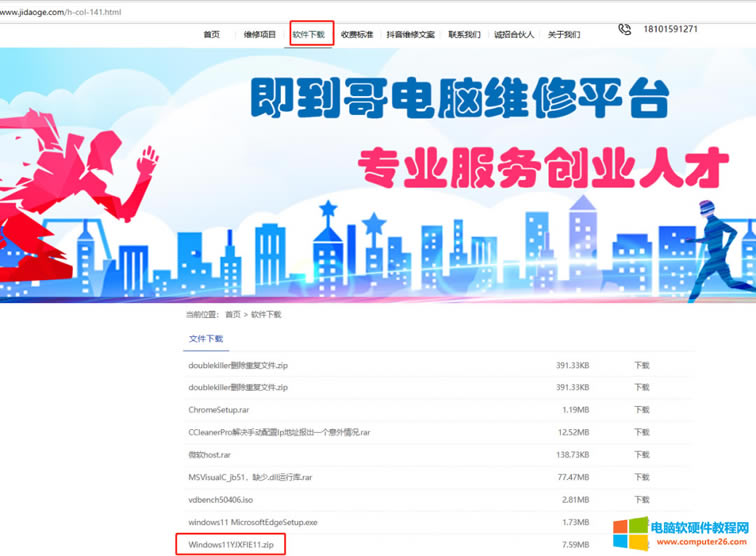Viewport: 756px width, 556px height.
Task: Click the Windows logo in the watermark
Action: click(632, 533)
